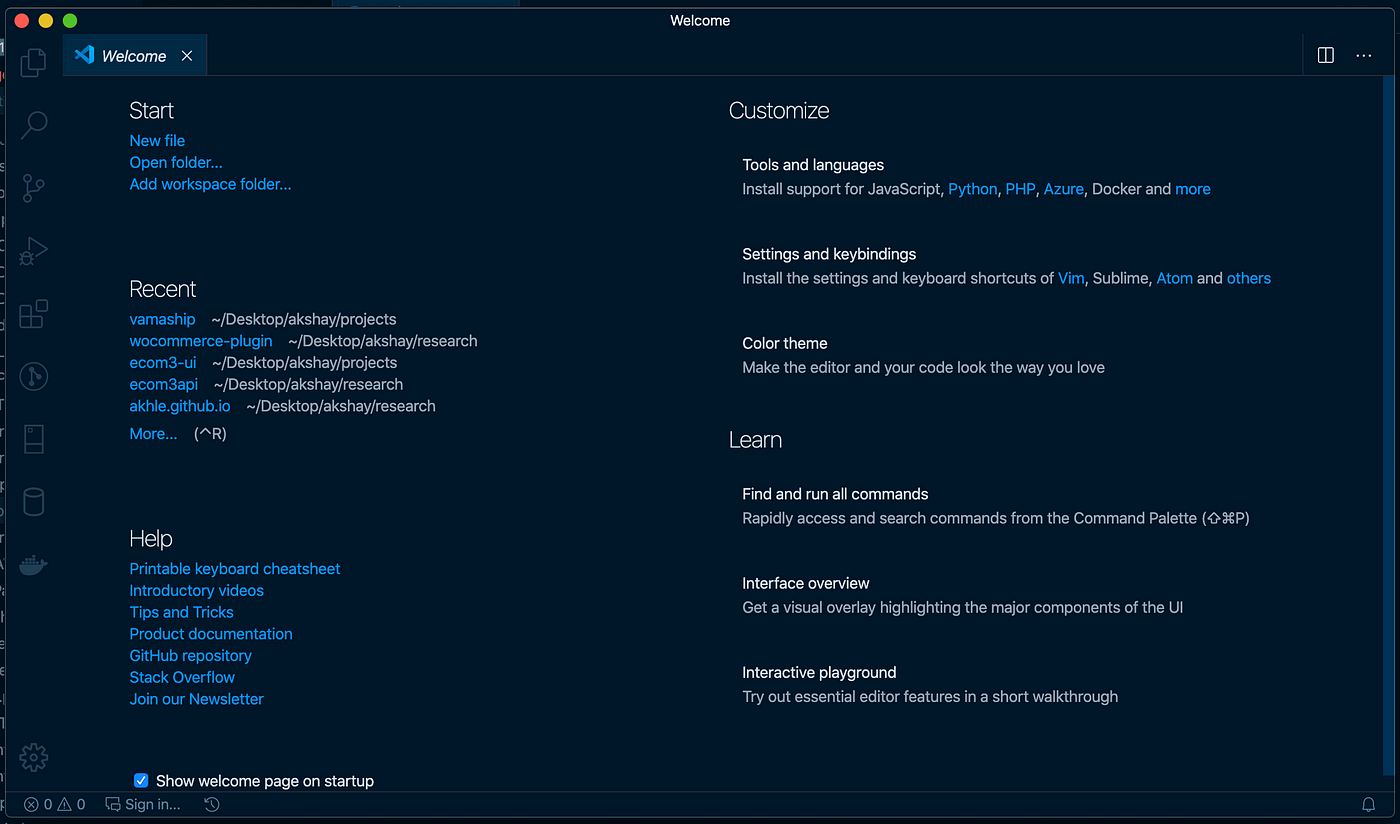The width and height of the screenshot is (1400, 824).
Task: Close the Welcome tab
Action: click(x=187, y=56)
